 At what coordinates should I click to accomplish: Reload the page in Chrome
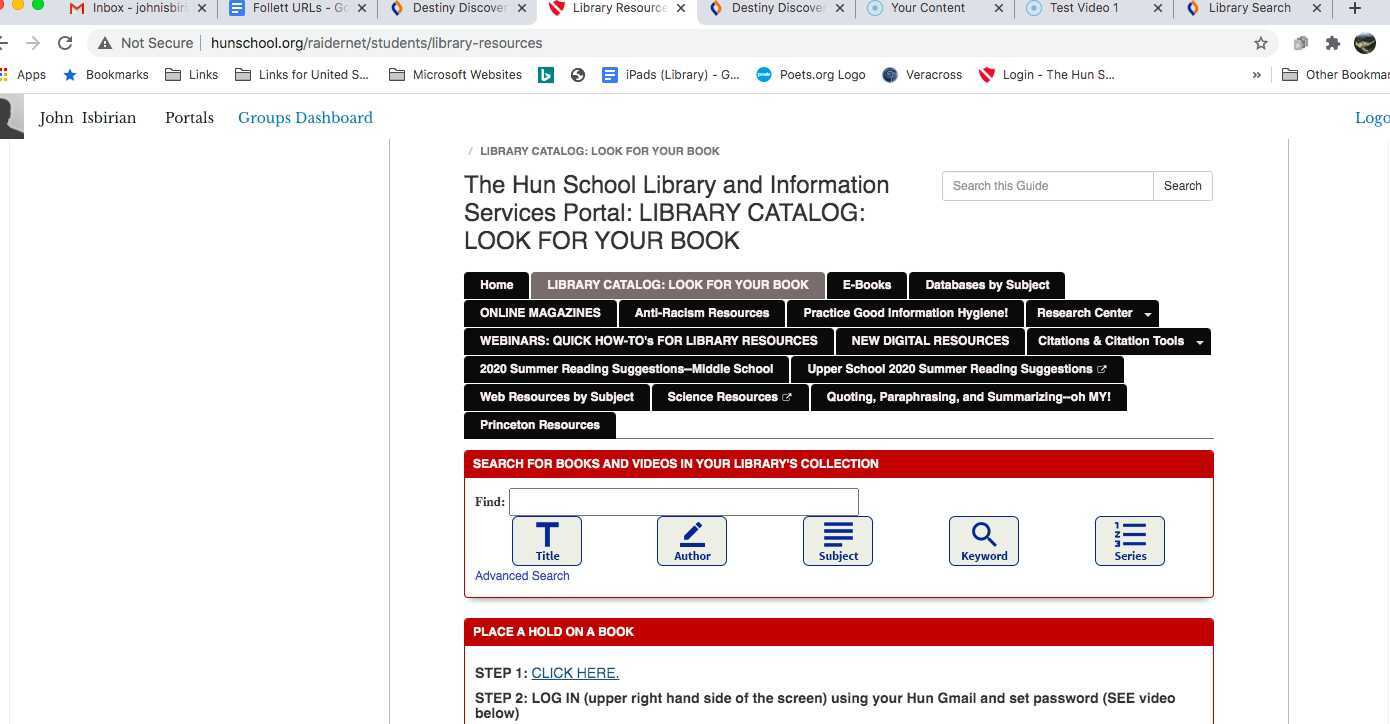coord(65,43)
